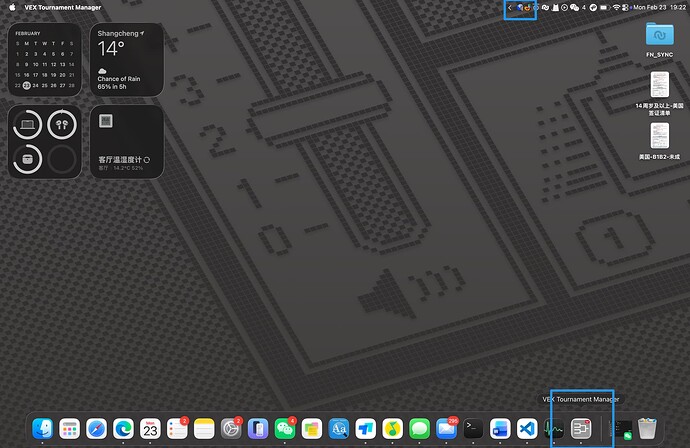Open QQ Music in the dock
This screenshot has width=690, height=448.
click(393, 428)
